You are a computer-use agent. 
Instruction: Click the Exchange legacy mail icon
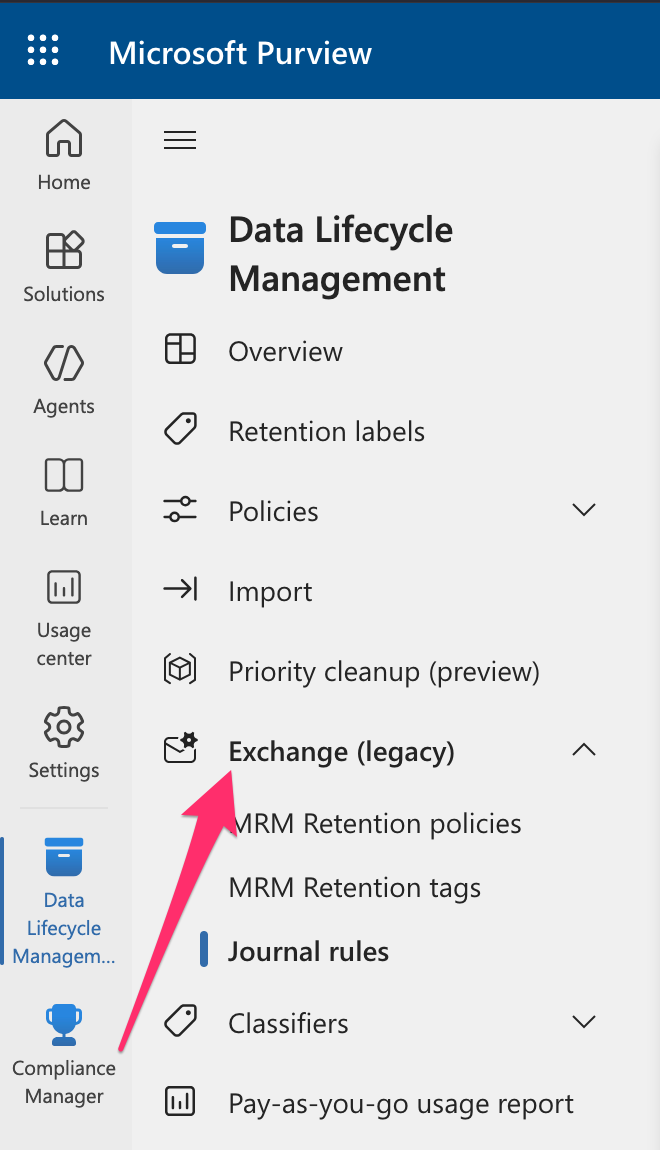pyautogui.click(x=180, y=748)
